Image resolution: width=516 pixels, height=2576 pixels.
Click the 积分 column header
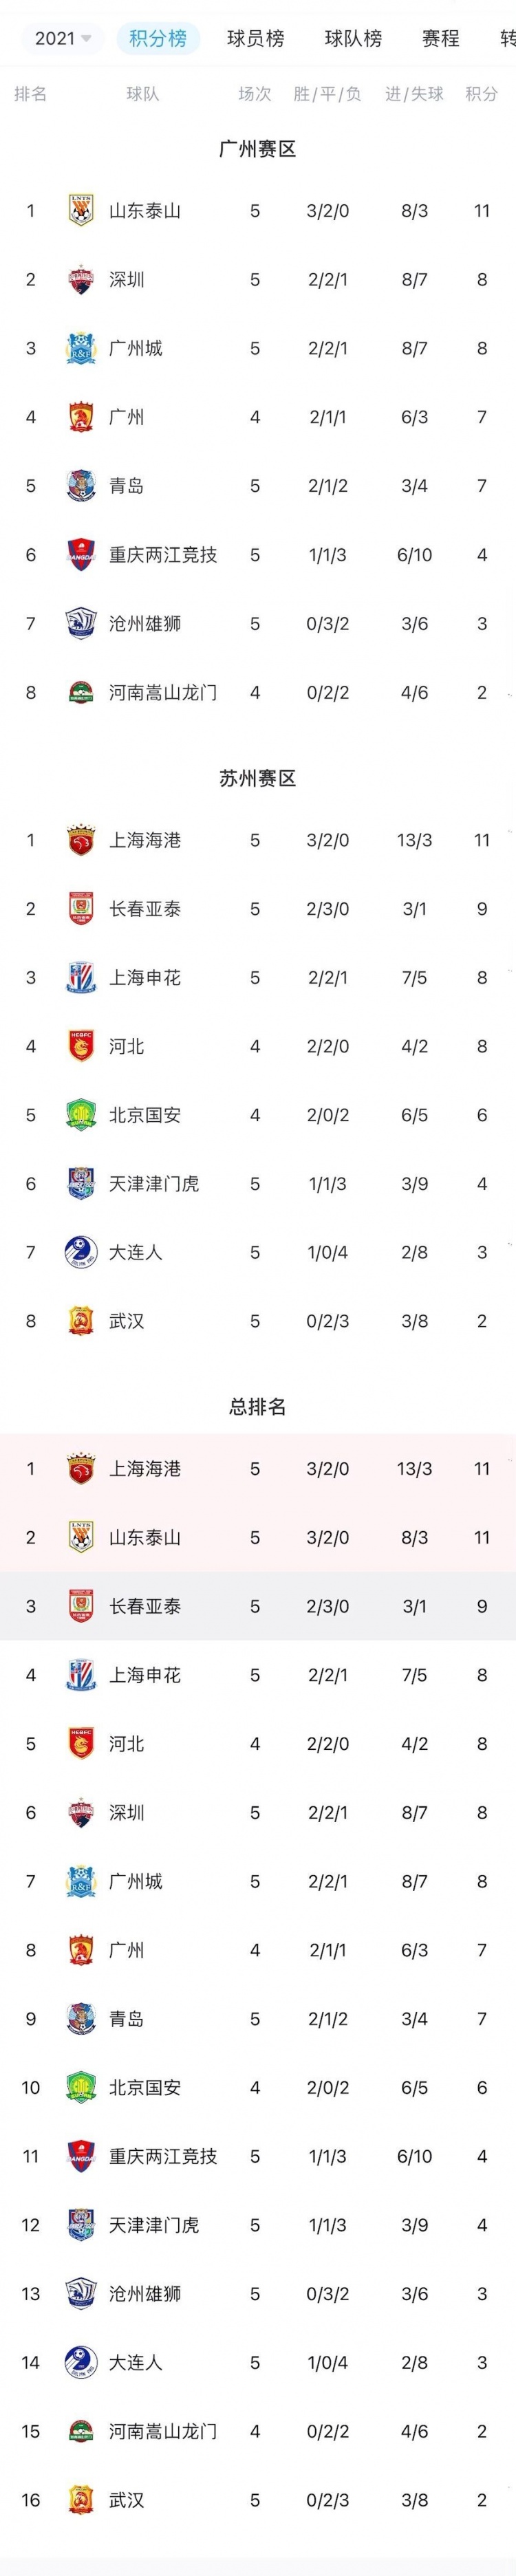coord(481,94)
